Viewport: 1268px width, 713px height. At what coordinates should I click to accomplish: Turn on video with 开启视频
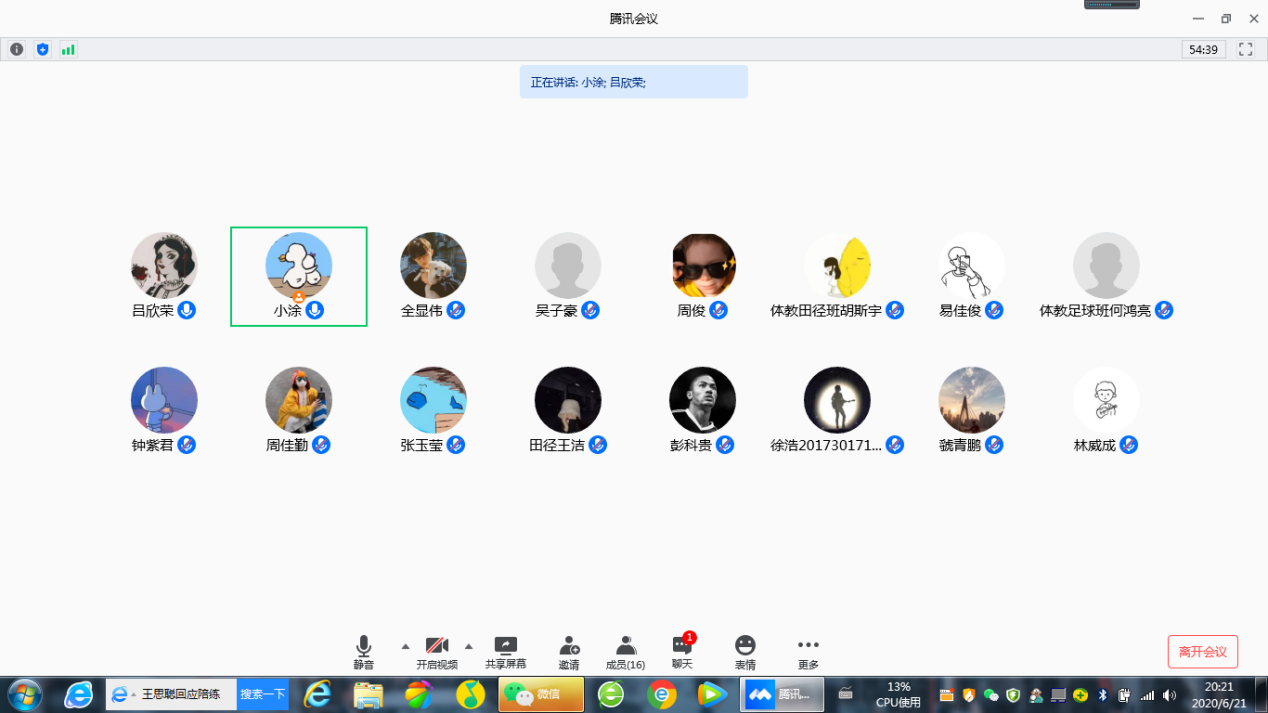pos(437,652)
